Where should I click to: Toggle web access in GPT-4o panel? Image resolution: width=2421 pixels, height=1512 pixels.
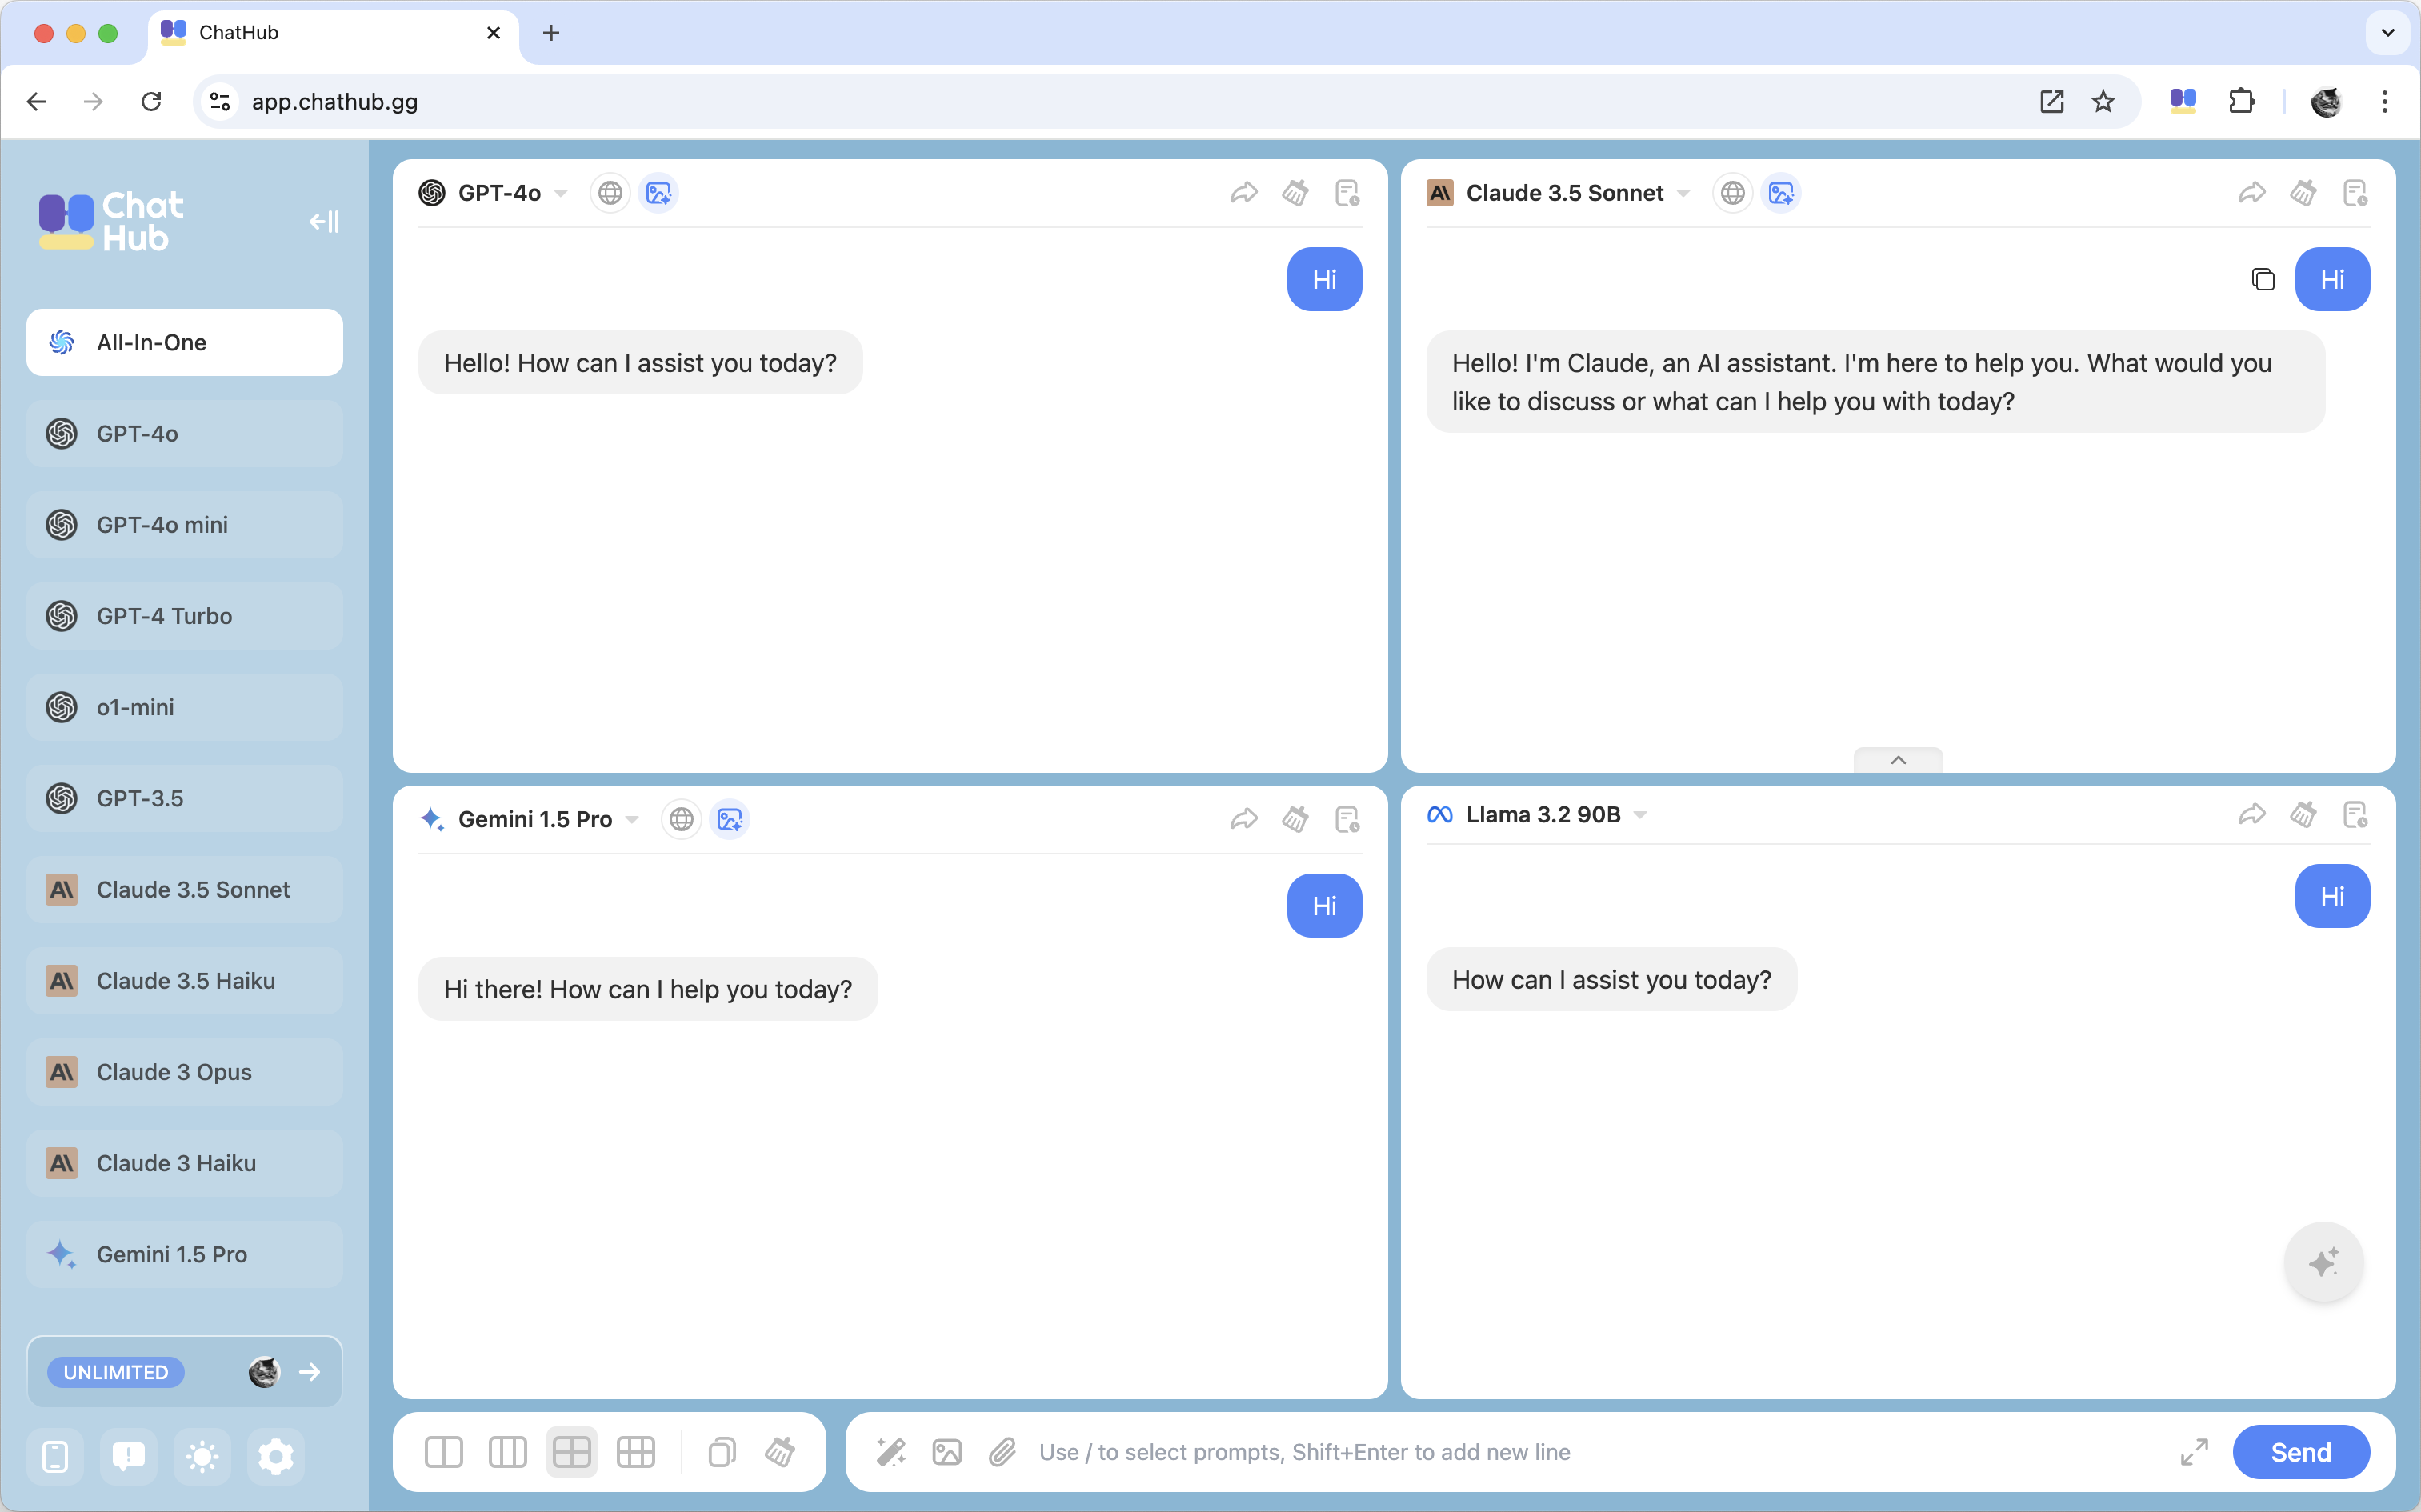pos(610,193)
